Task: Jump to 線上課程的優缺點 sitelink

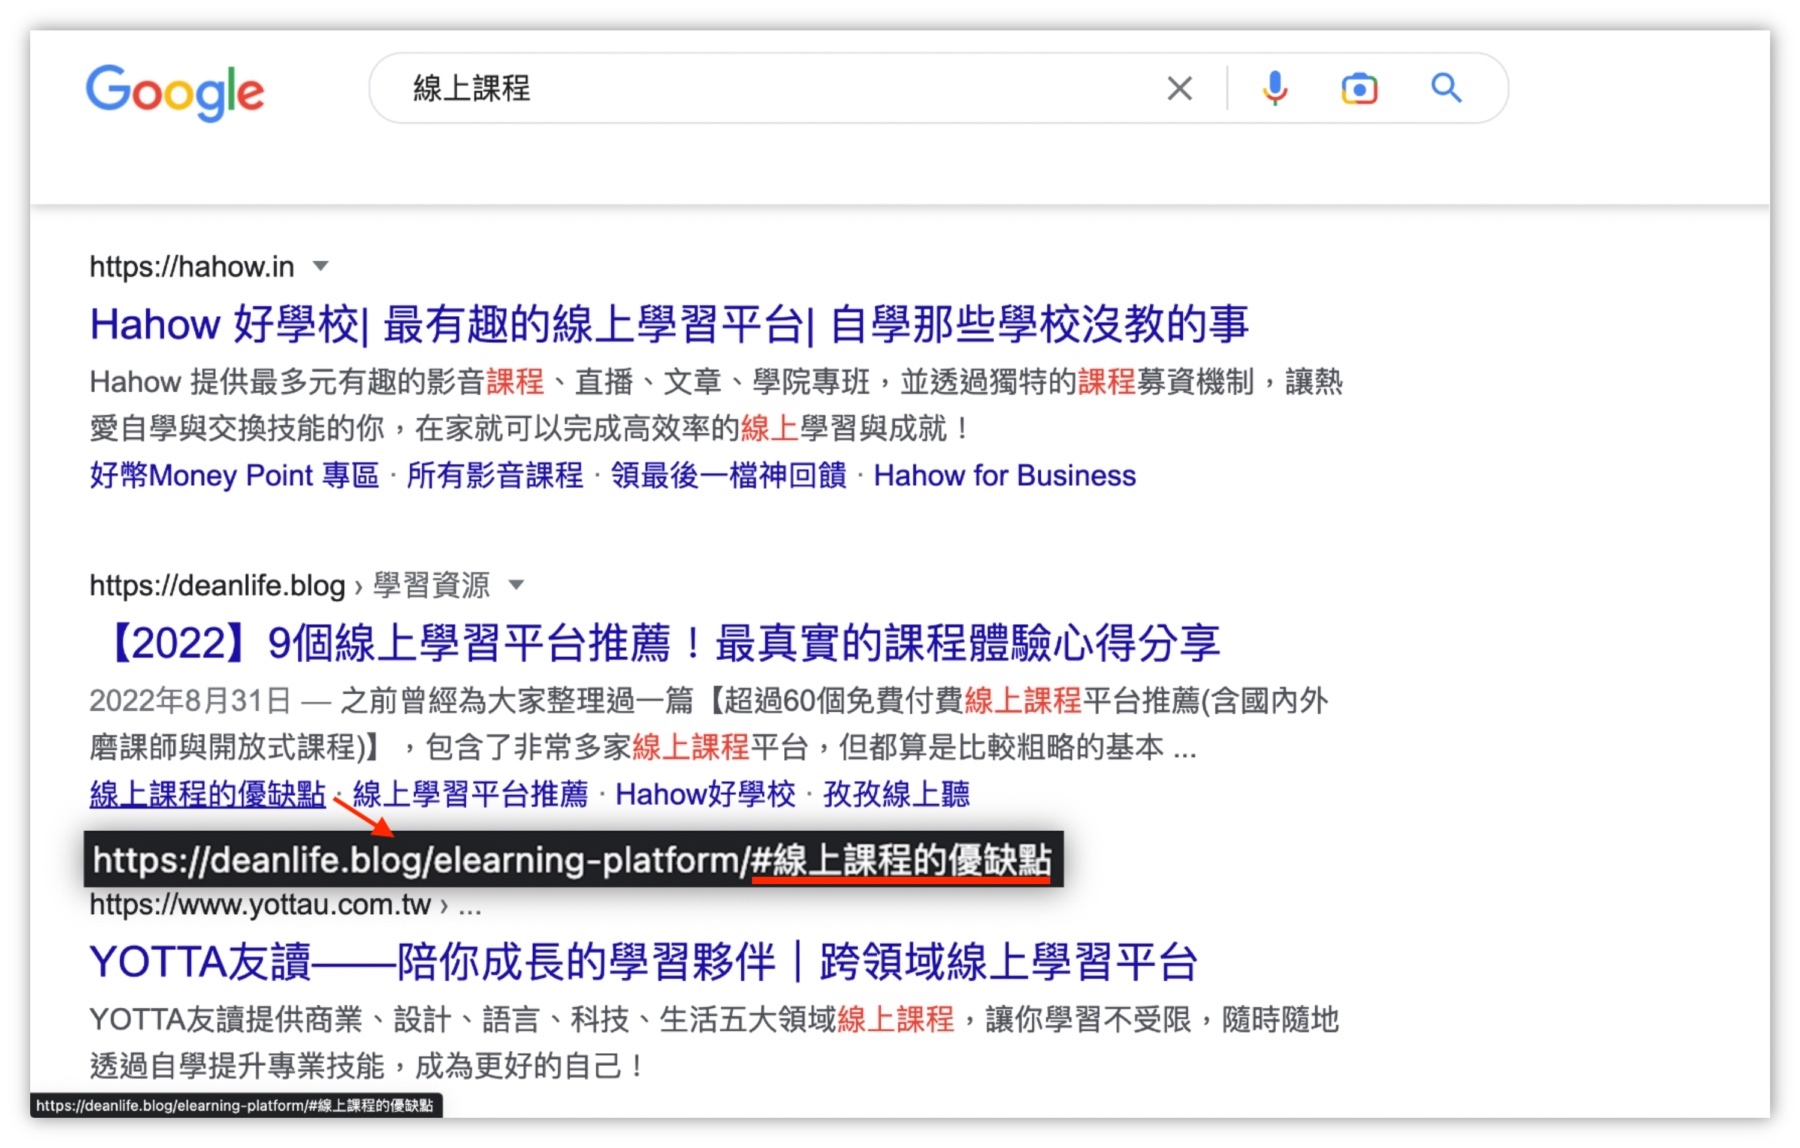Action: pyautogui.click(x=207, y=794)
